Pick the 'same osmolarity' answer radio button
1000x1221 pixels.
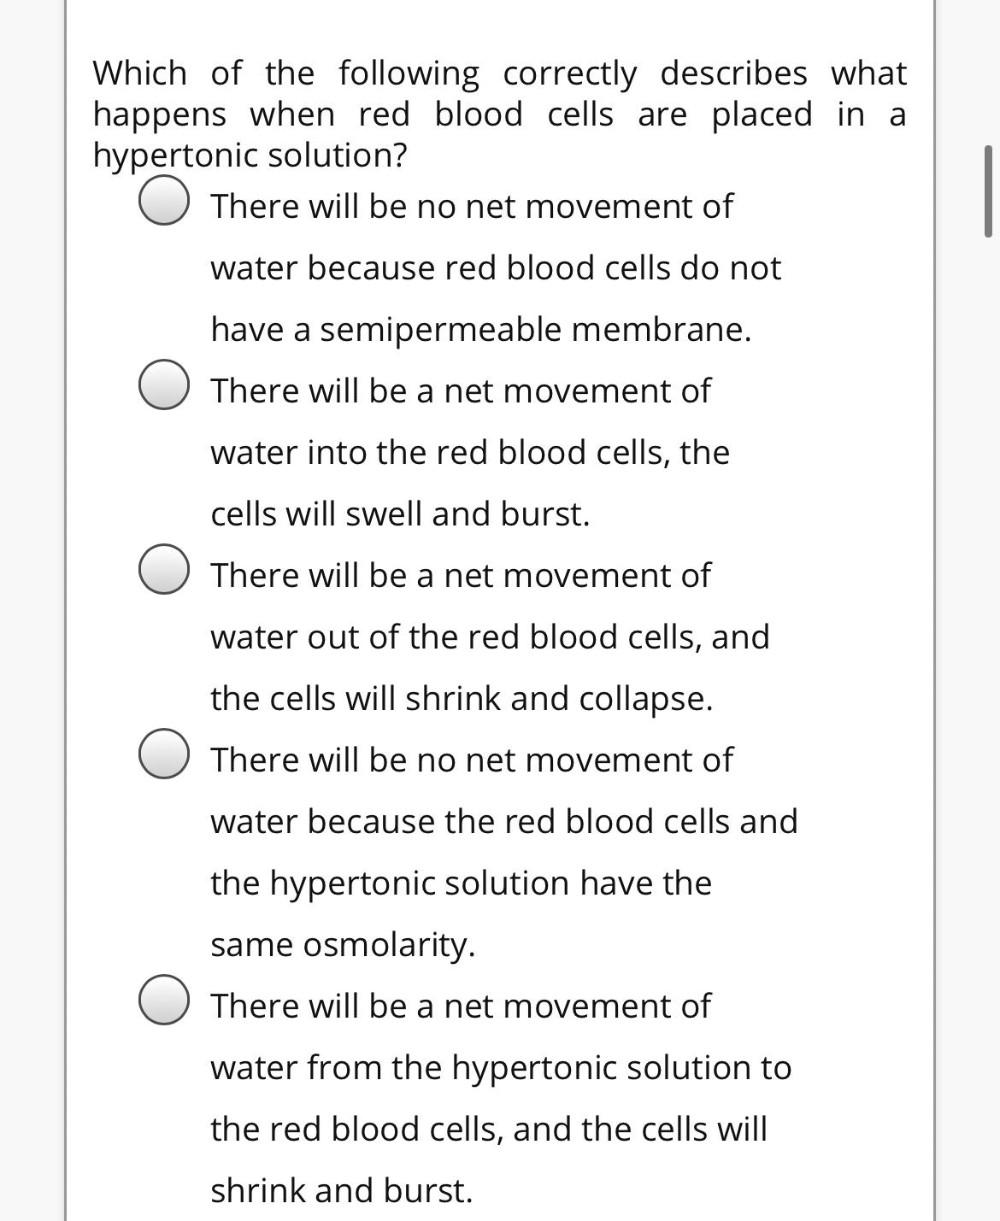165,757
